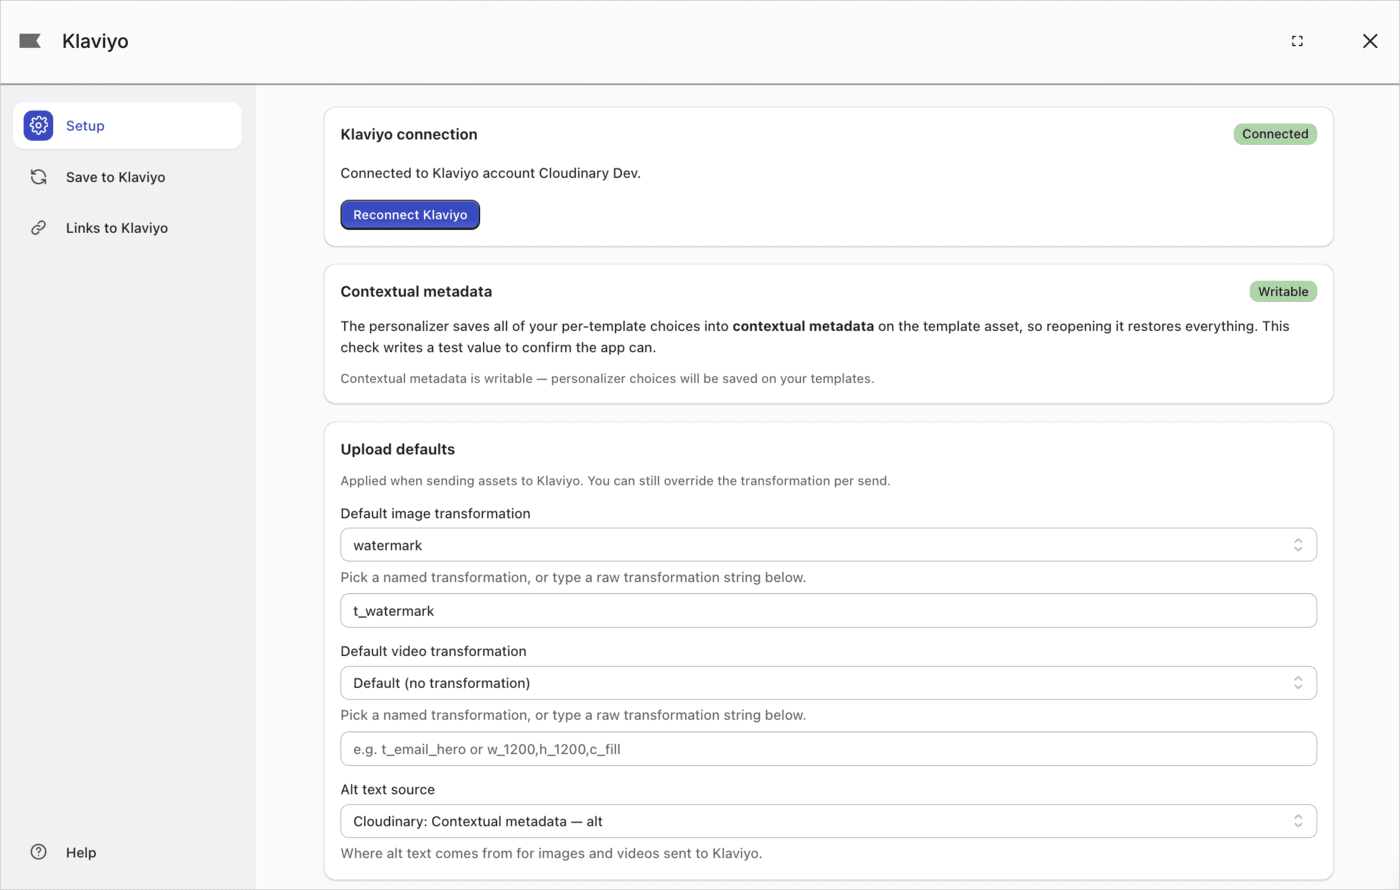Viewport: 1400px width, 890px height.
Task: Click the Connected status badge
Action: (1275, 134)
